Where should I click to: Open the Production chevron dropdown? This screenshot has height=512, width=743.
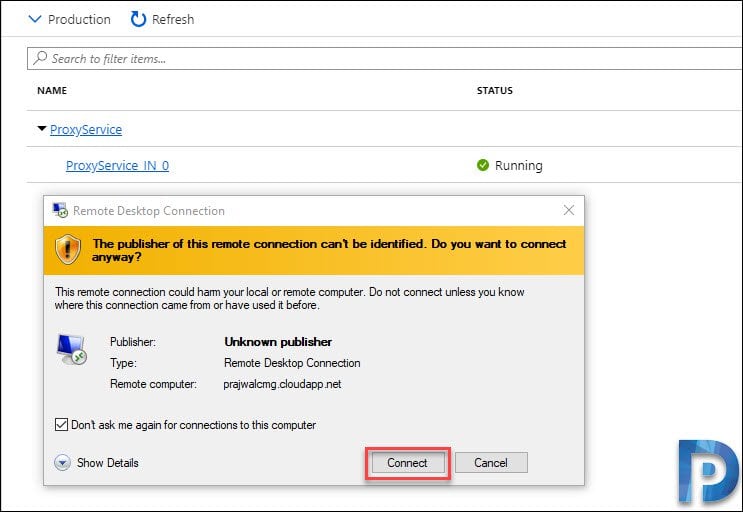point(35,19)
